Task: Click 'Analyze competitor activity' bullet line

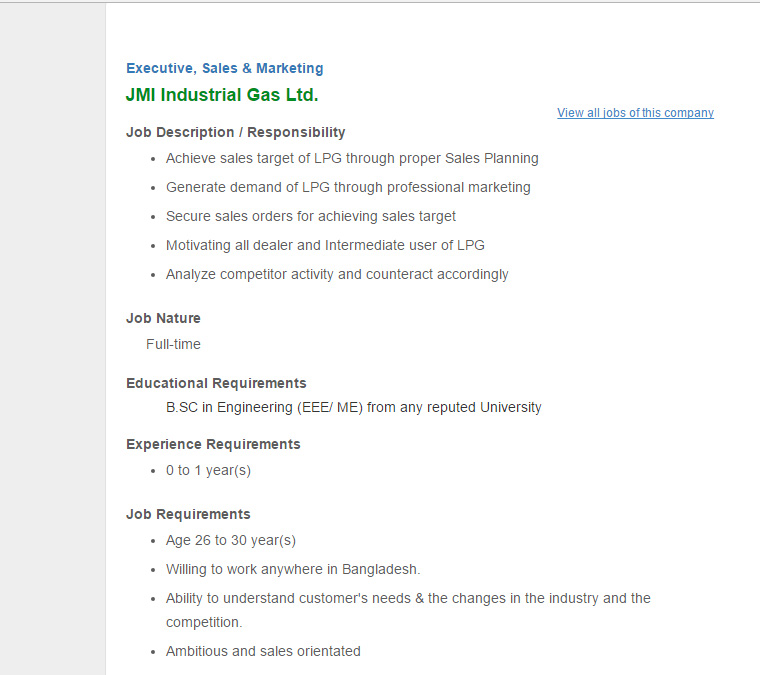Action: click(337, 274)
